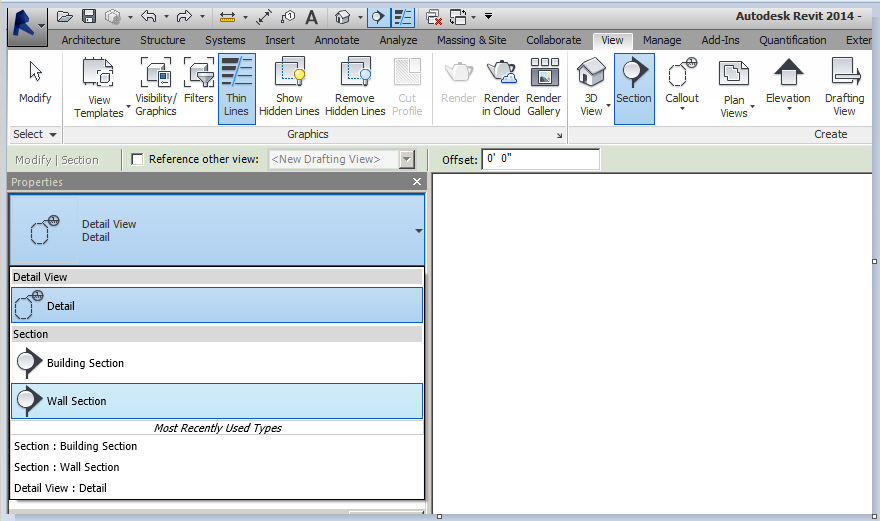This screenshot has height=521, width=880.
Task: Click the Switch Windows icon
Action: (x=458, y=17)
